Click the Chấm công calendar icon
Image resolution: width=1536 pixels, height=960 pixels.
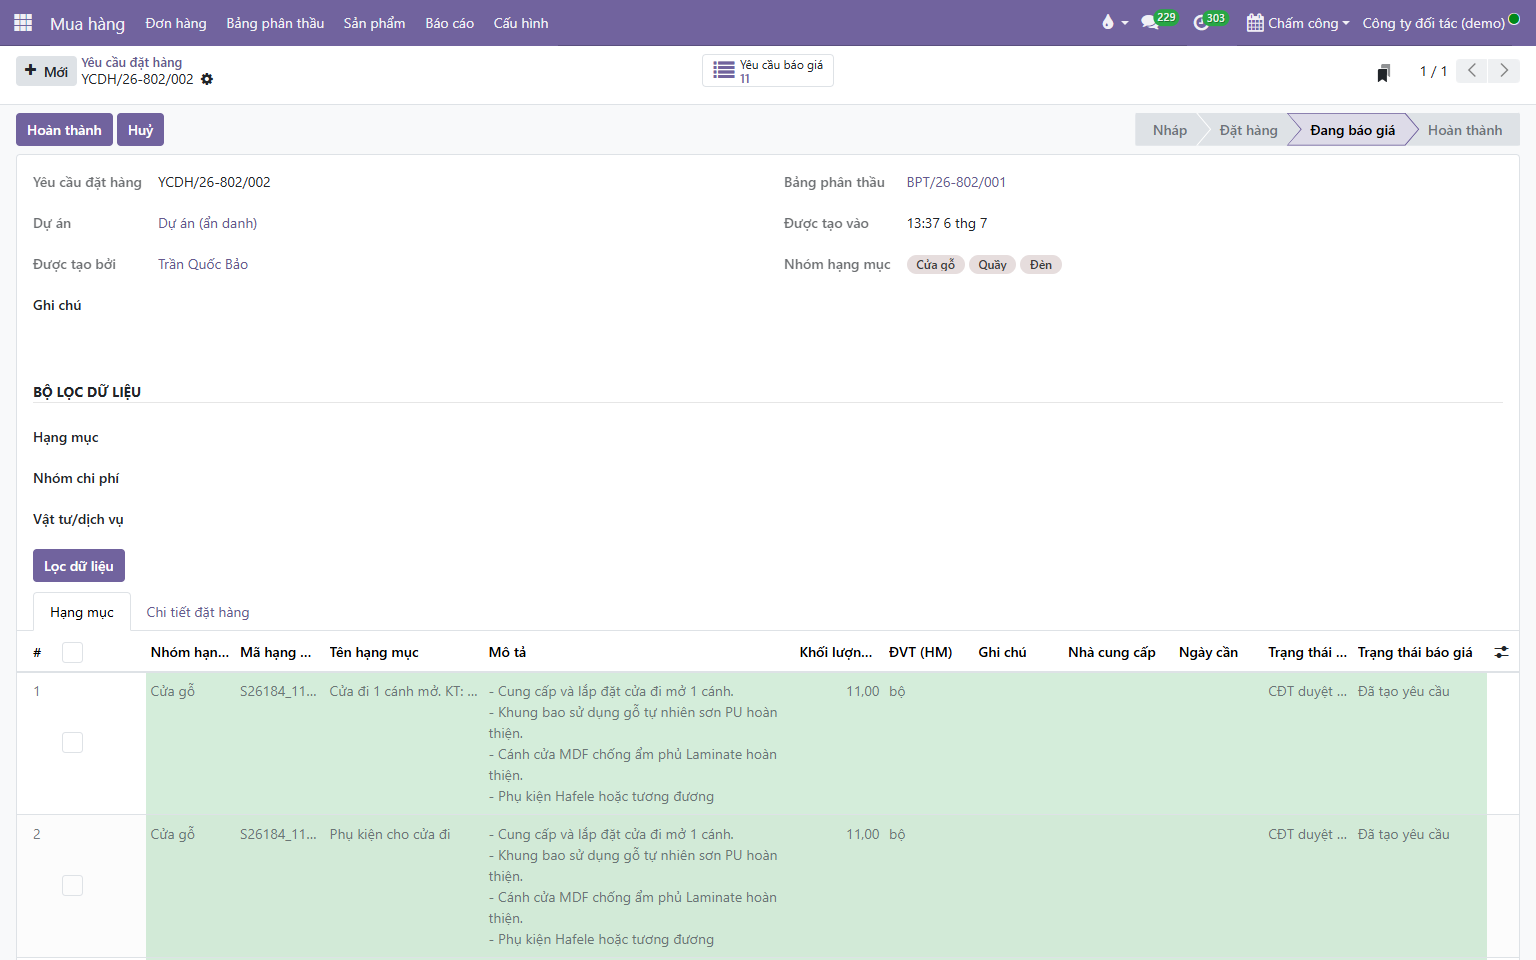[1255, 23]
